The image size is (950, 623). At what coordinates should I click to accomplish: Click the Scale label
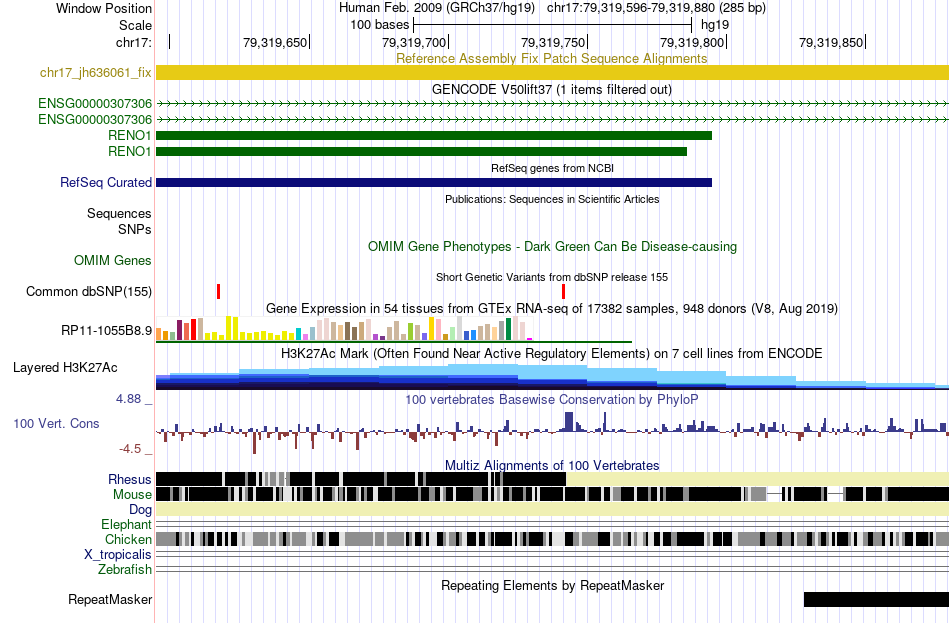135,25
